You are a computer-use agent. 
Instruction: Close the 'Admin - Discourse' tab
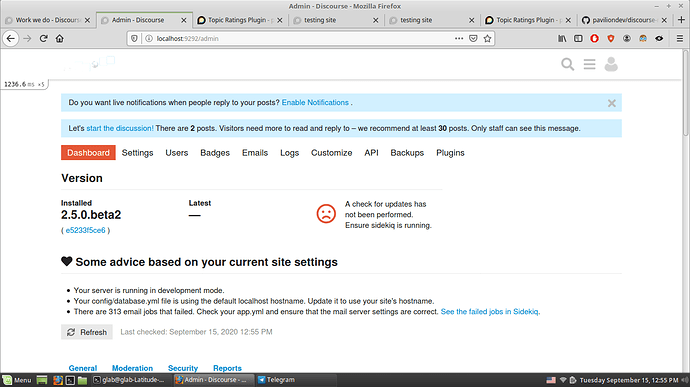click(184, 20)
